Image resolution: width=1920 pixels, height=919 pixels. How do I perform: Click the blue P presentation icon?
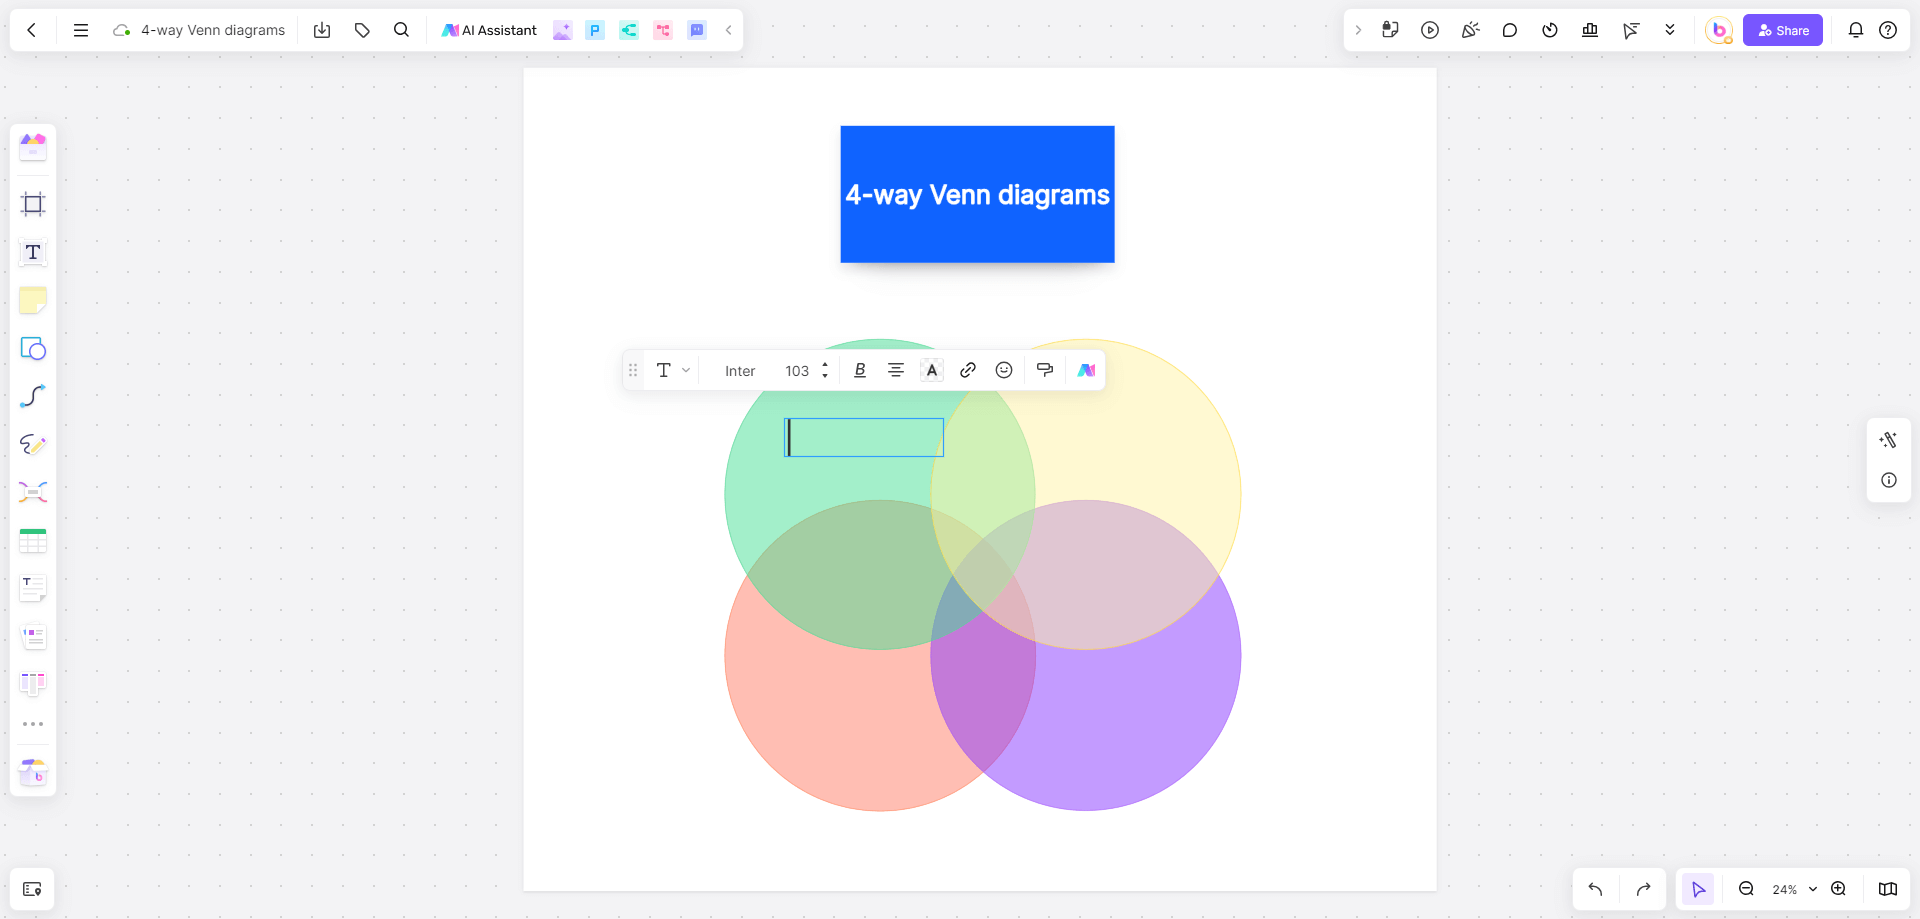595,30
